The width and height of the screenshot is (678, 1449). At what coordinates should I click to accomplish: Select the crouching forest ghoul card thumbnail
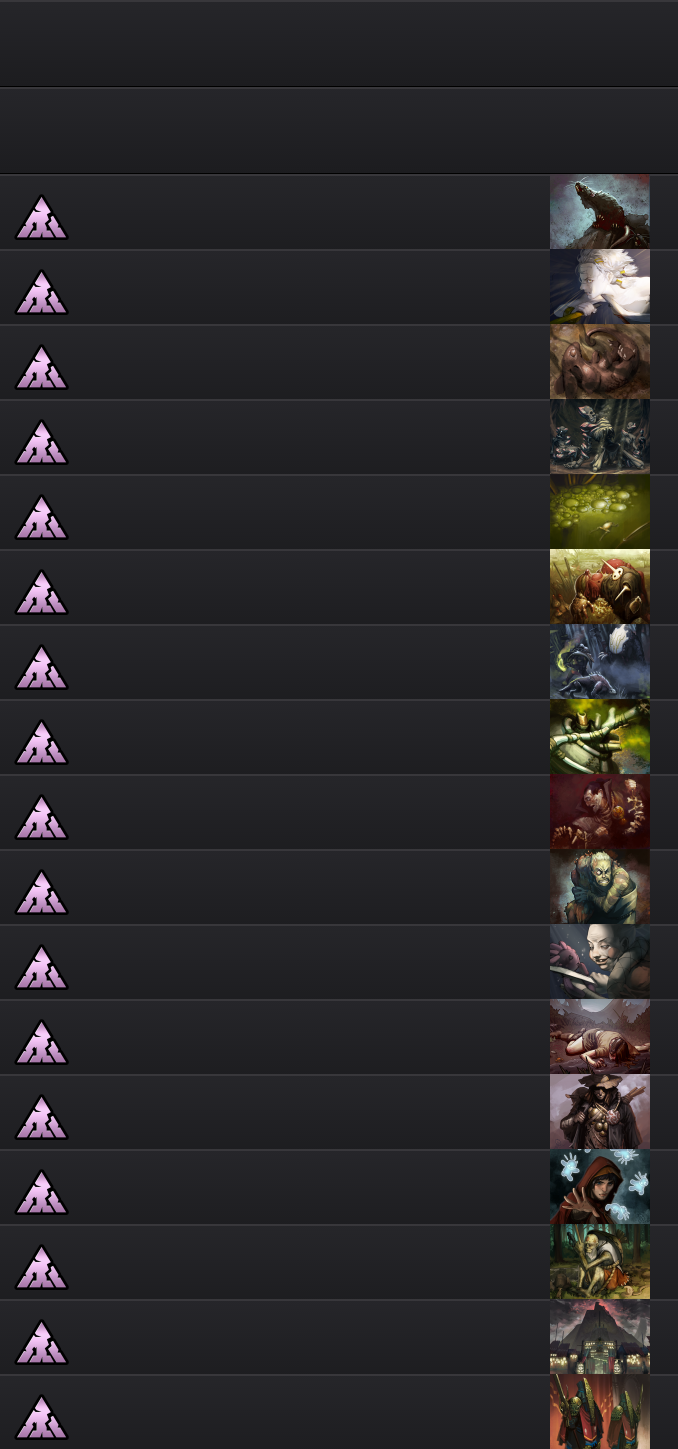click(x=600, y=1262)
